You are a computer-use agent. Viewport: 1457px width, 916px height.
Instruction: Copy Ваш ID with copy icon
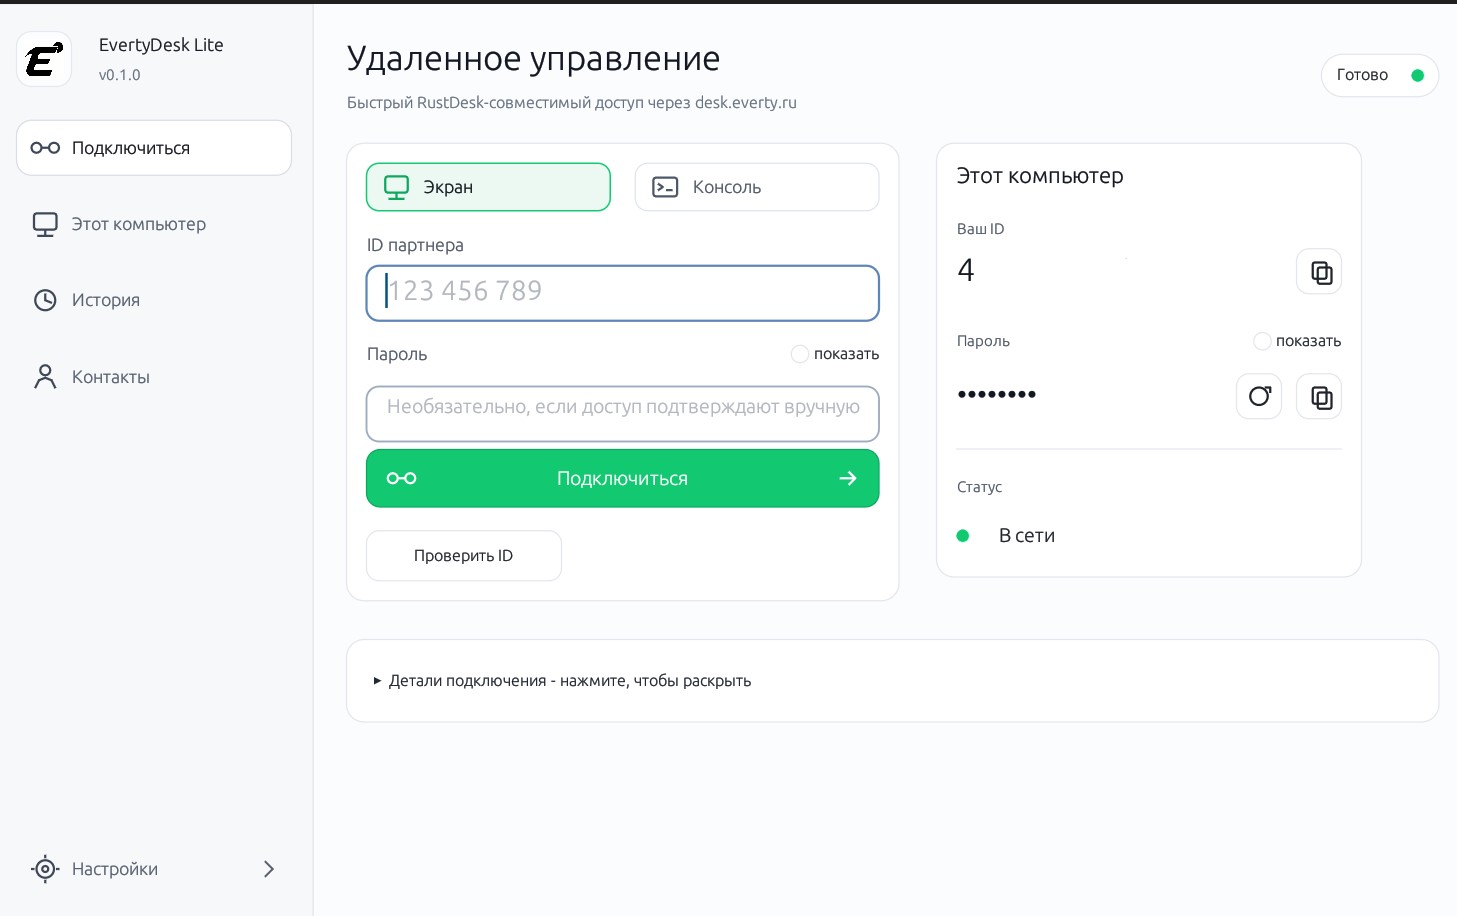[x=1319, y=272]
